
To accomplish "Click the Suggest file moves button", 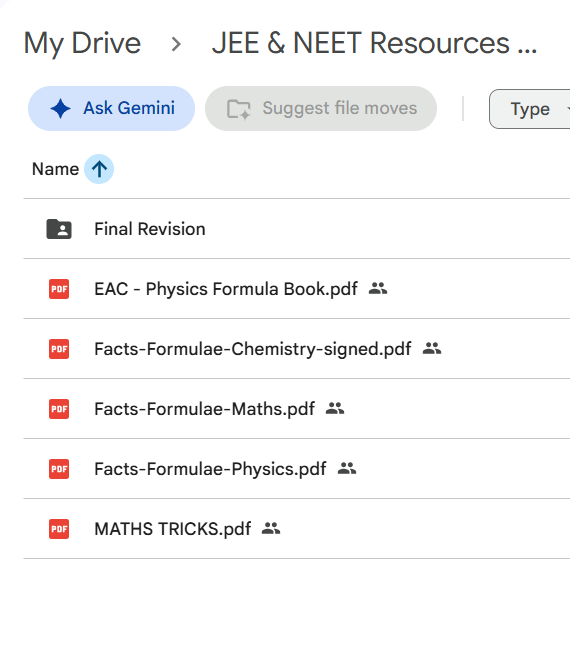I will tap(321, 109).
